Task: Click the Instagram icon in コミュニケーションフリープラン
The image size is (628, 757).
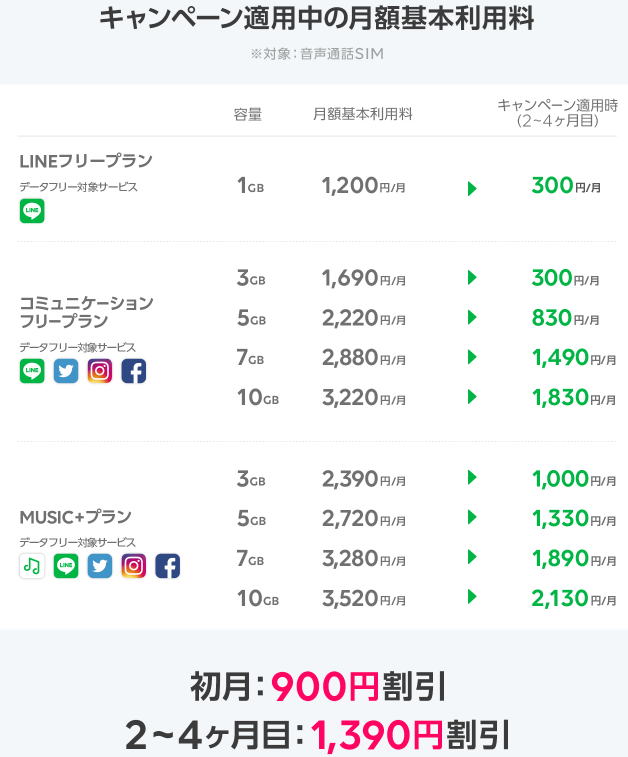Action: [99, 371]
